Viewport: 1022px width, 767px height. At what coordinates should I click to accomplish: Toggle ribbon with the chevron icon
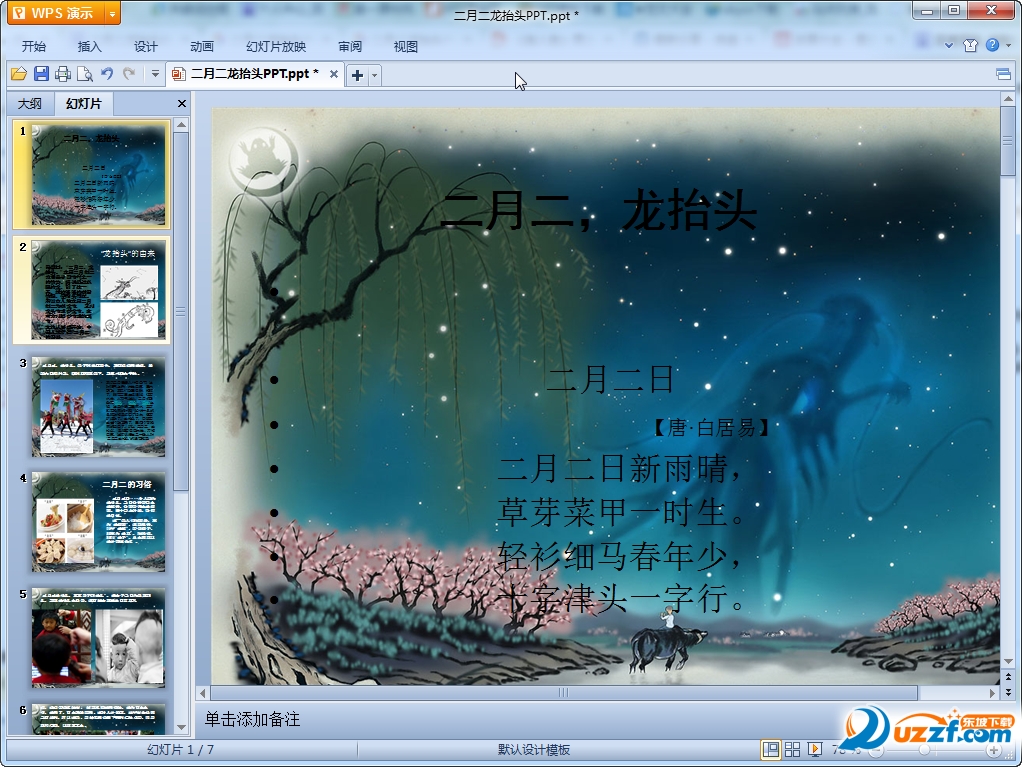pos(949,46)
